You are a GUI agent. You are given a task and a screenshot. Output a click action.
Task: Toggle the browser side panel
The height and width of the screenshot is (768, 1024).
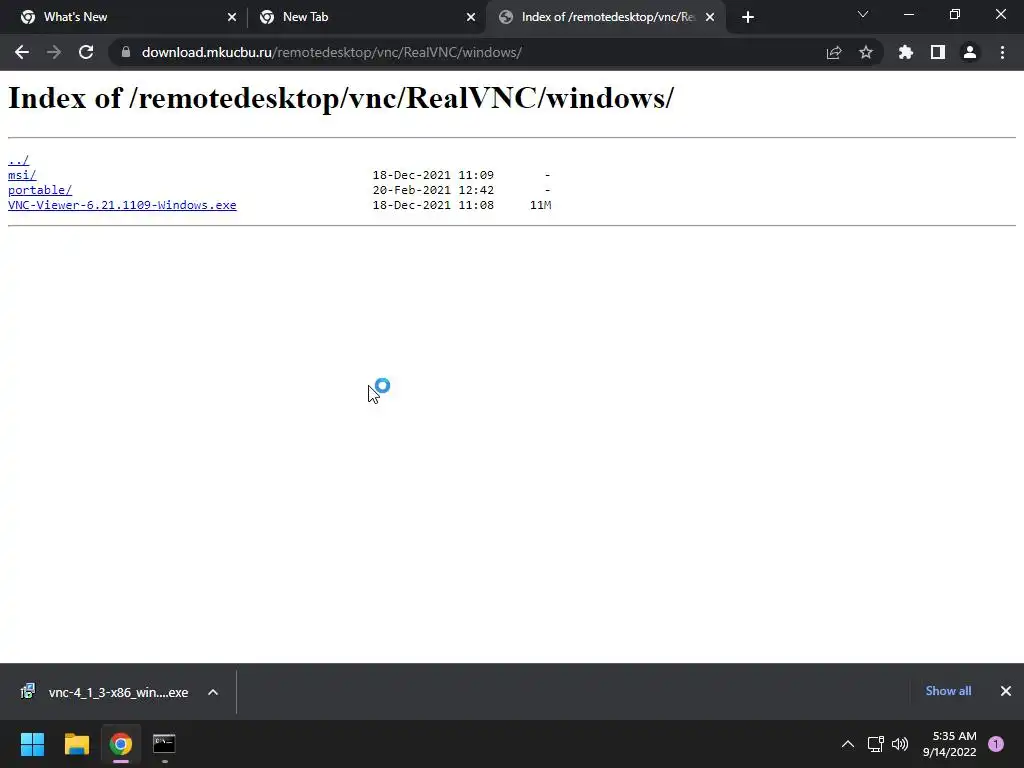(938, 52)
